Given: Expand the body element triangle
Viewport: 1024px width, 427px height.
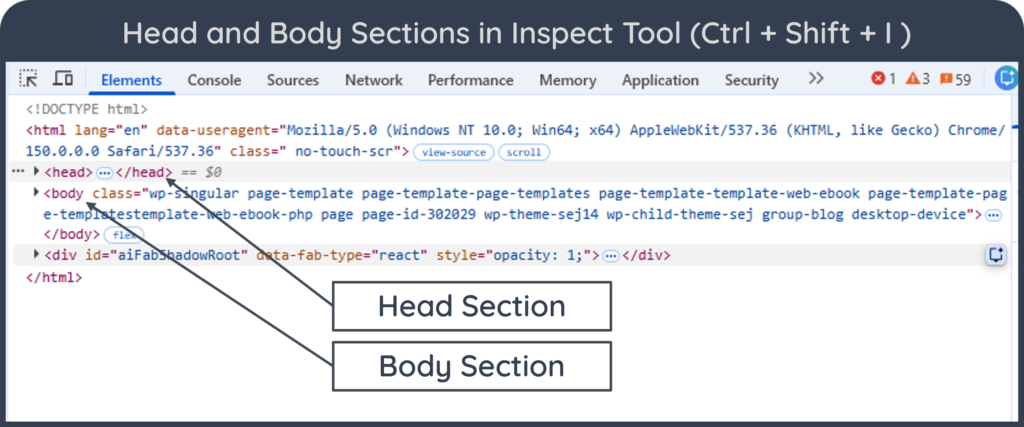Looking at the screenshot, I should coord(37,193).
